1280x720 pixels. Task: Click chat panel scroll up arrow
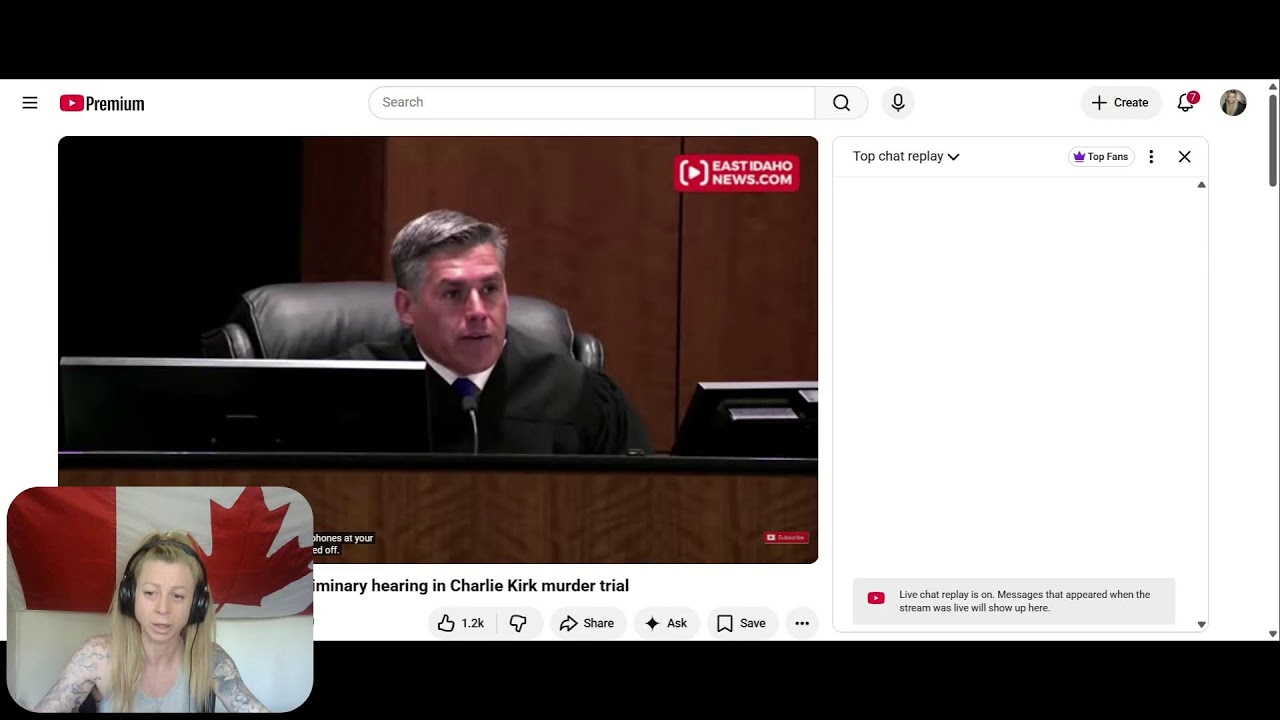coord(1201,185)
